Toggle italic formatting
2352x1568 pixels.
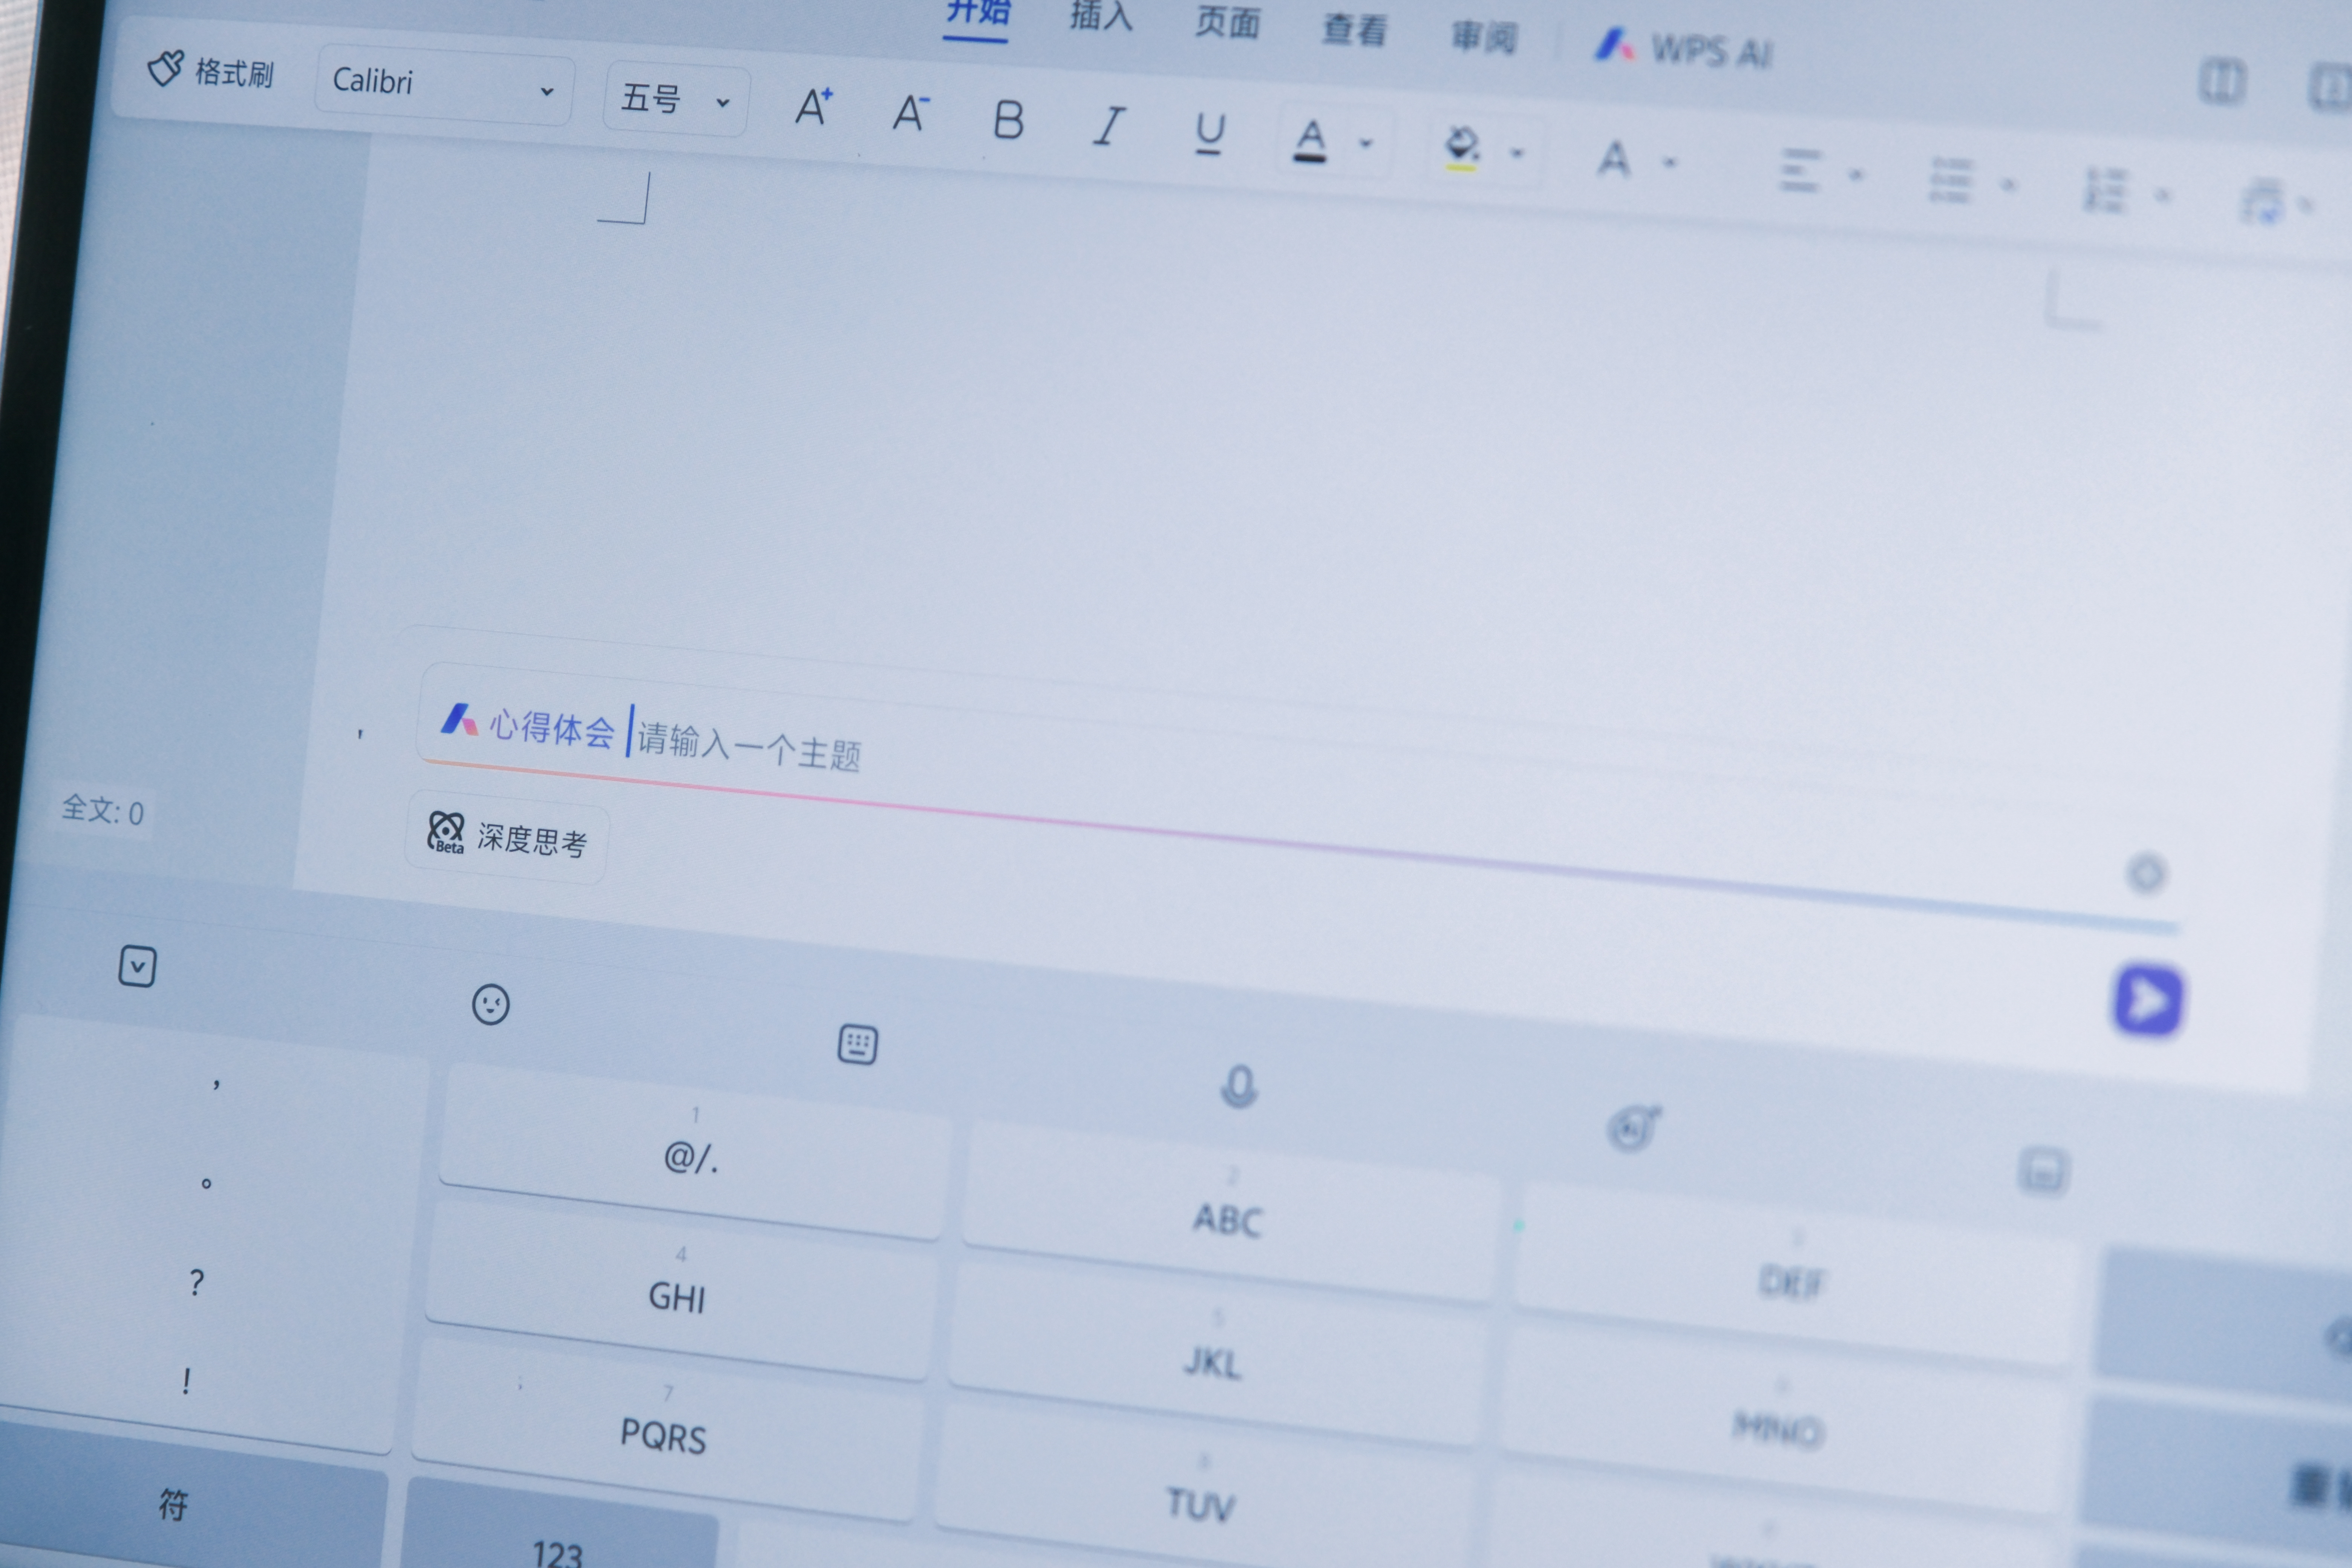[1108, 127]
